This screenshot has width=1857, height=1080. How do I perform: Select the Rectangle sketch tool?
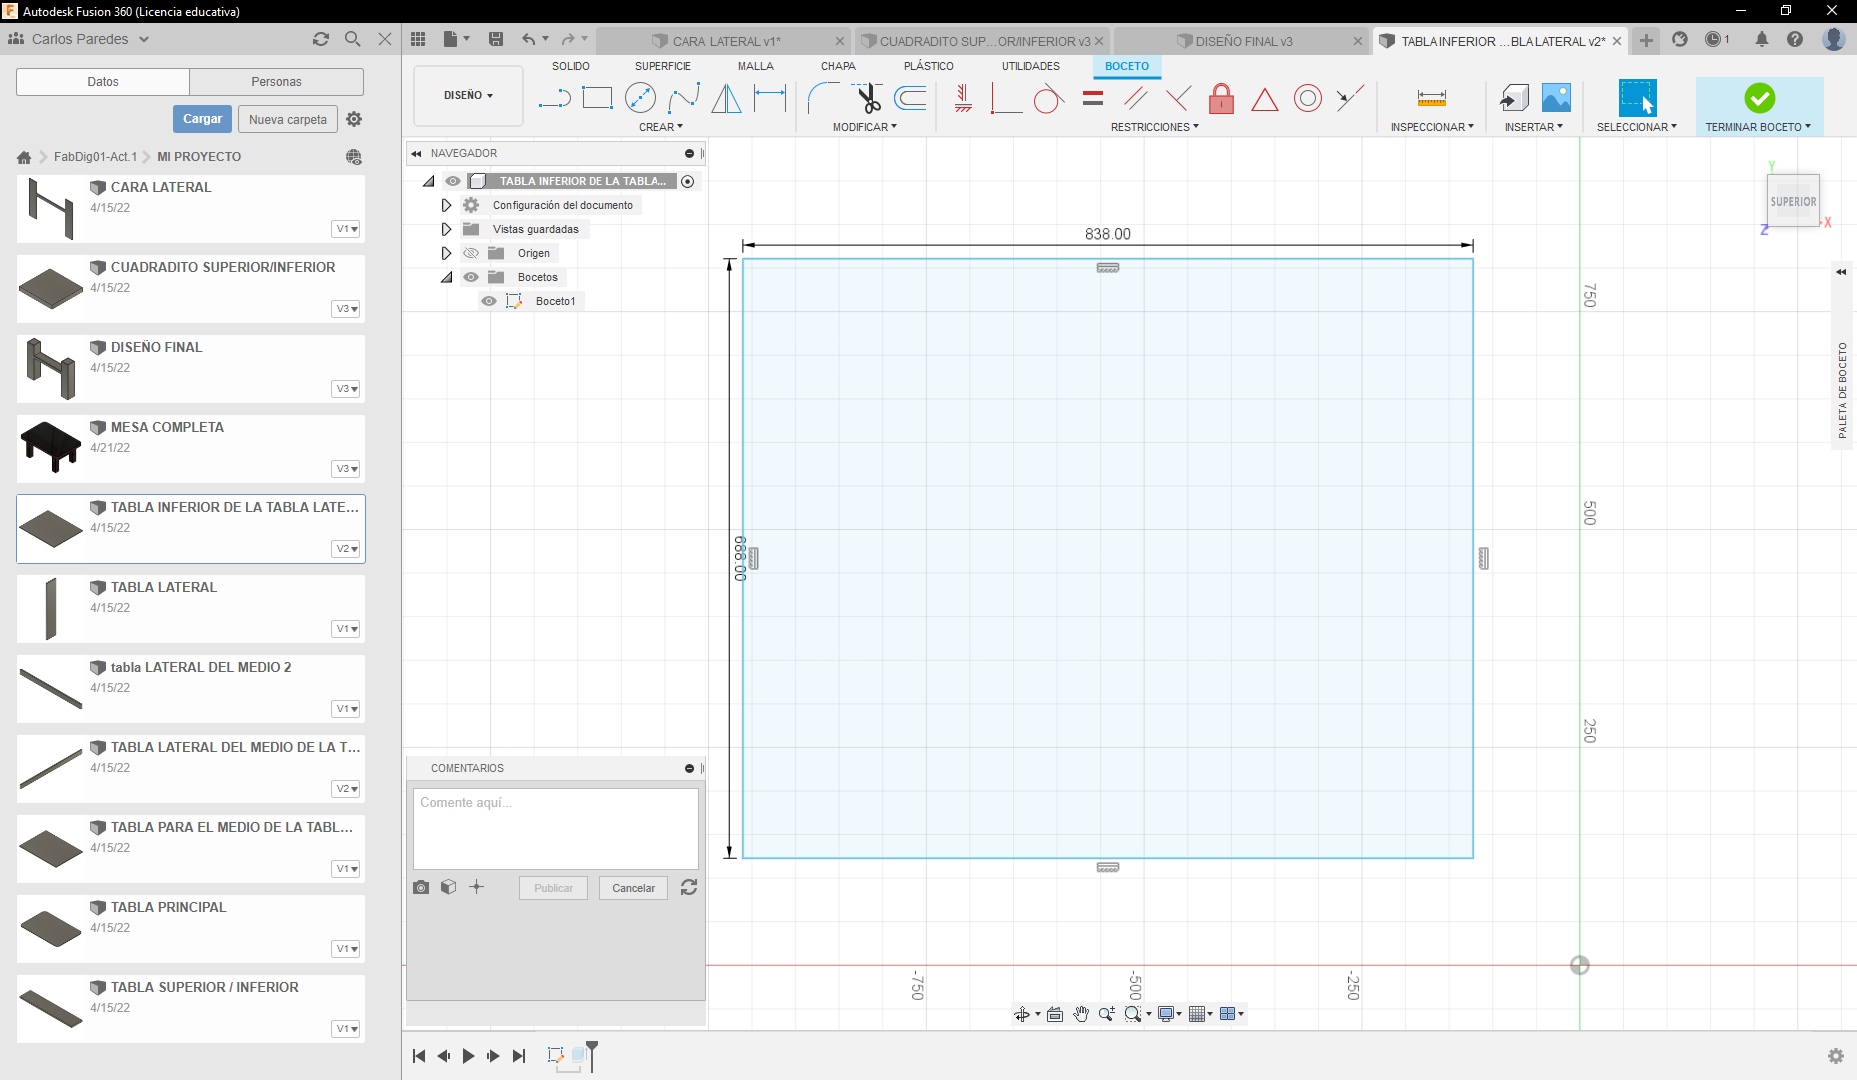pos(597,98)
